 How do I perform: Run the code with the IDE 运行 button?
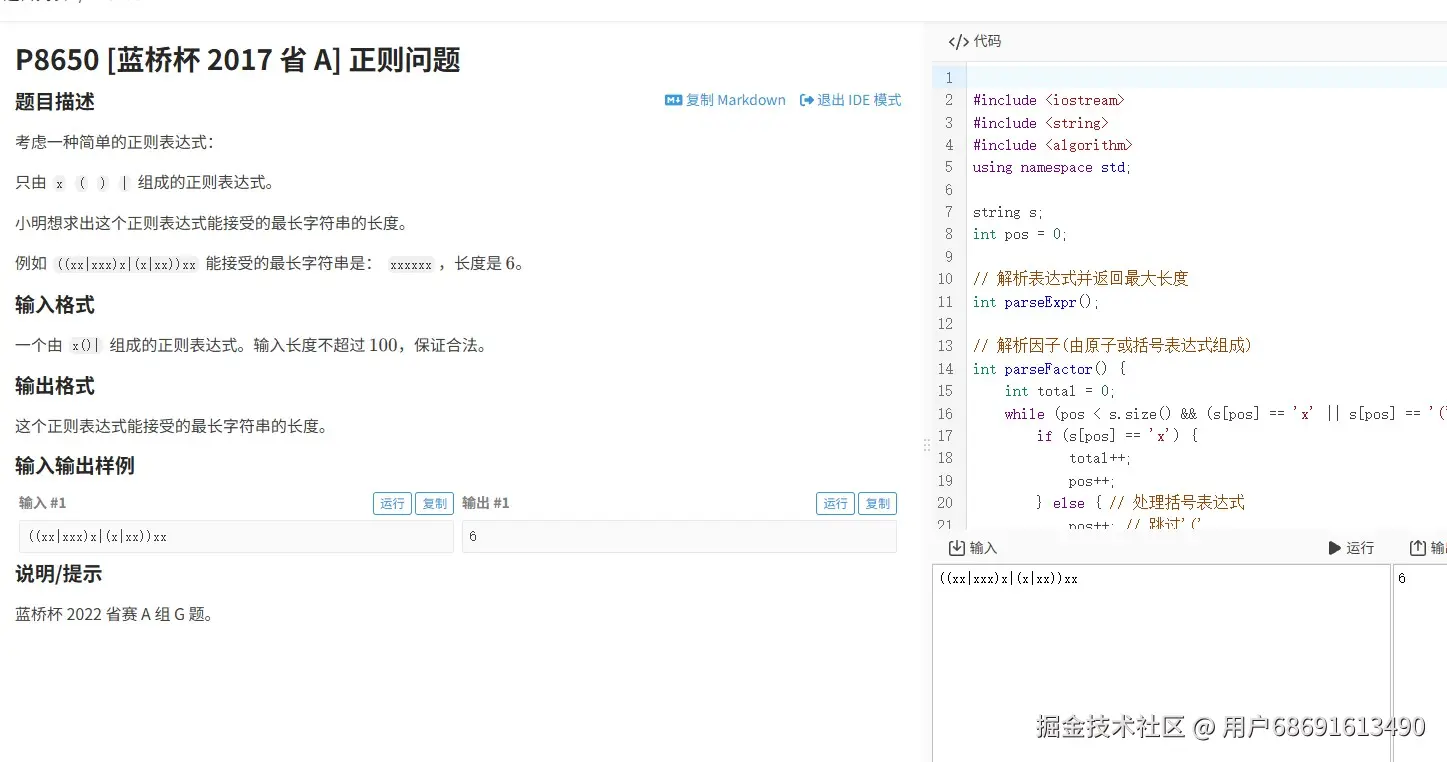click(x=1351, y=548)
